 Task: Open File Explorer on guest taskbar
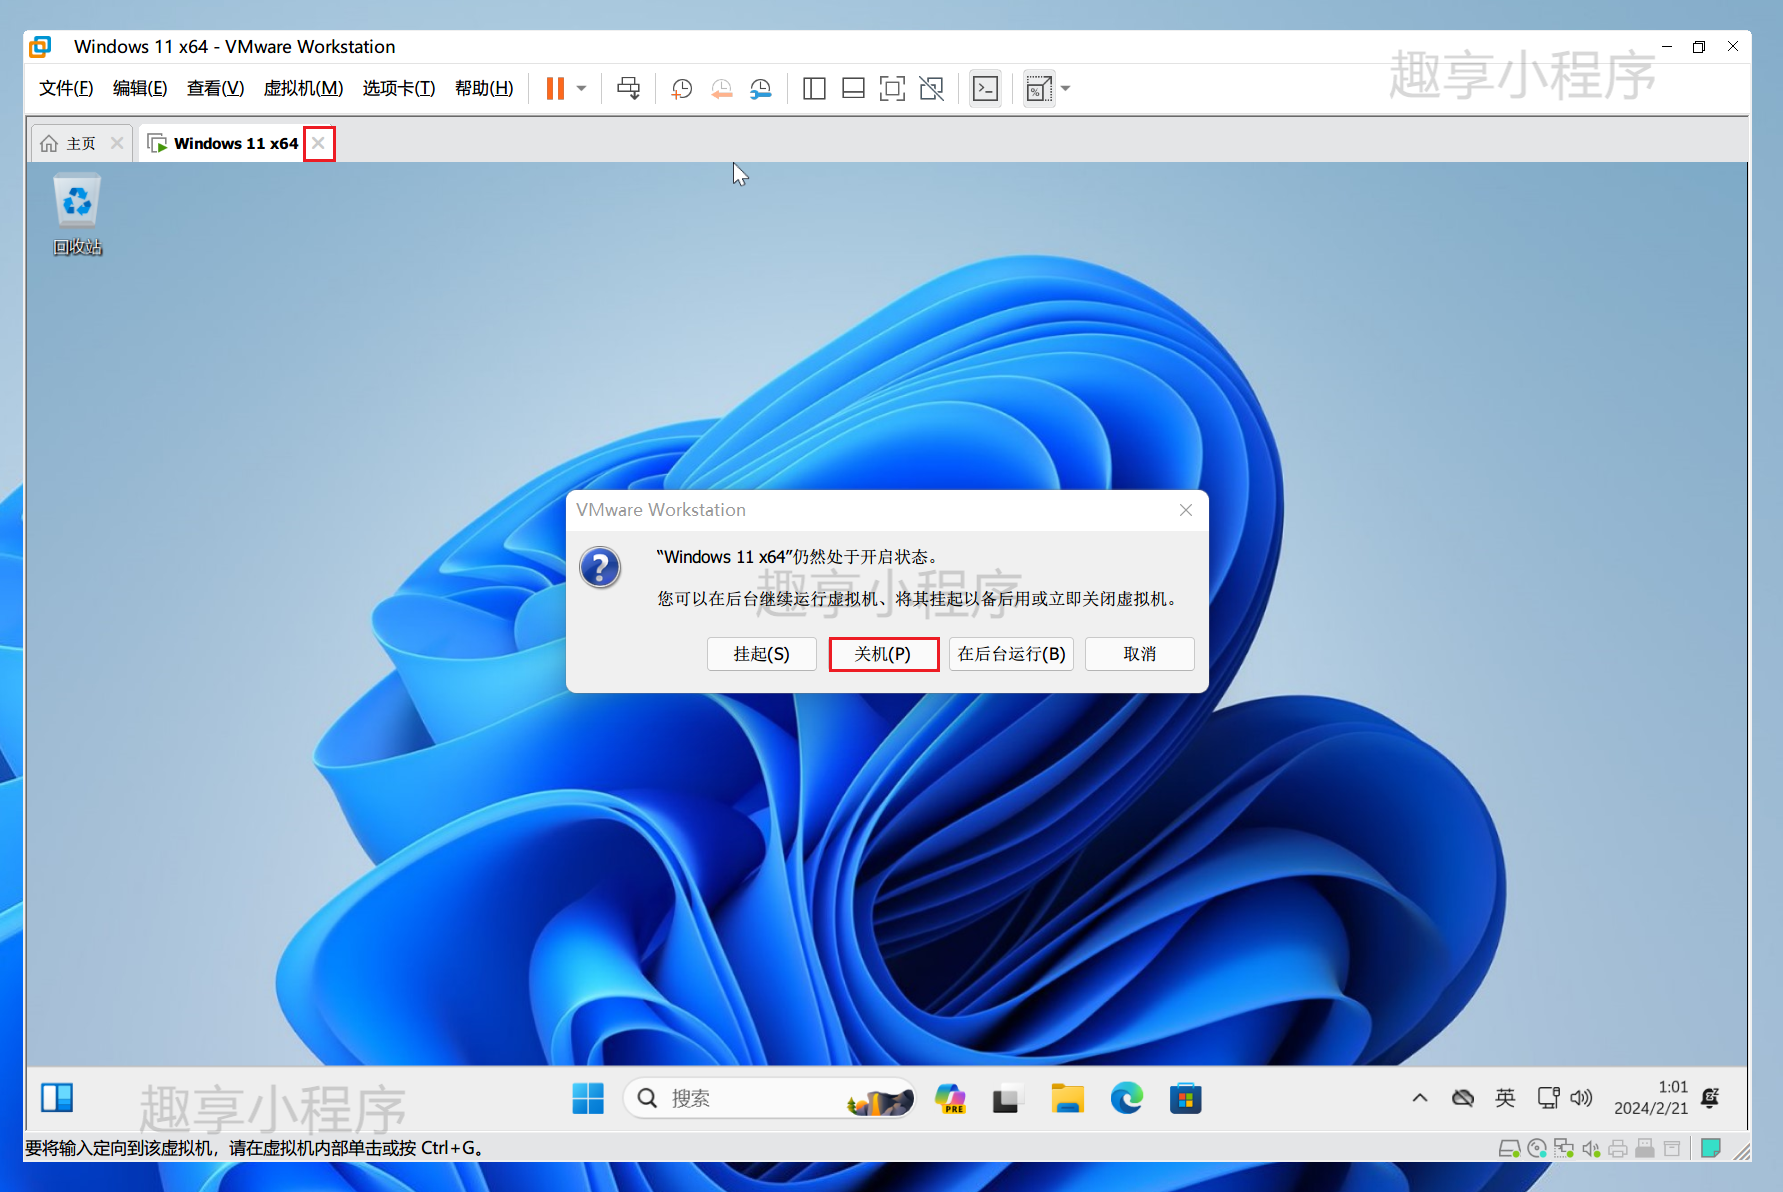[x=1067, y=1099]
